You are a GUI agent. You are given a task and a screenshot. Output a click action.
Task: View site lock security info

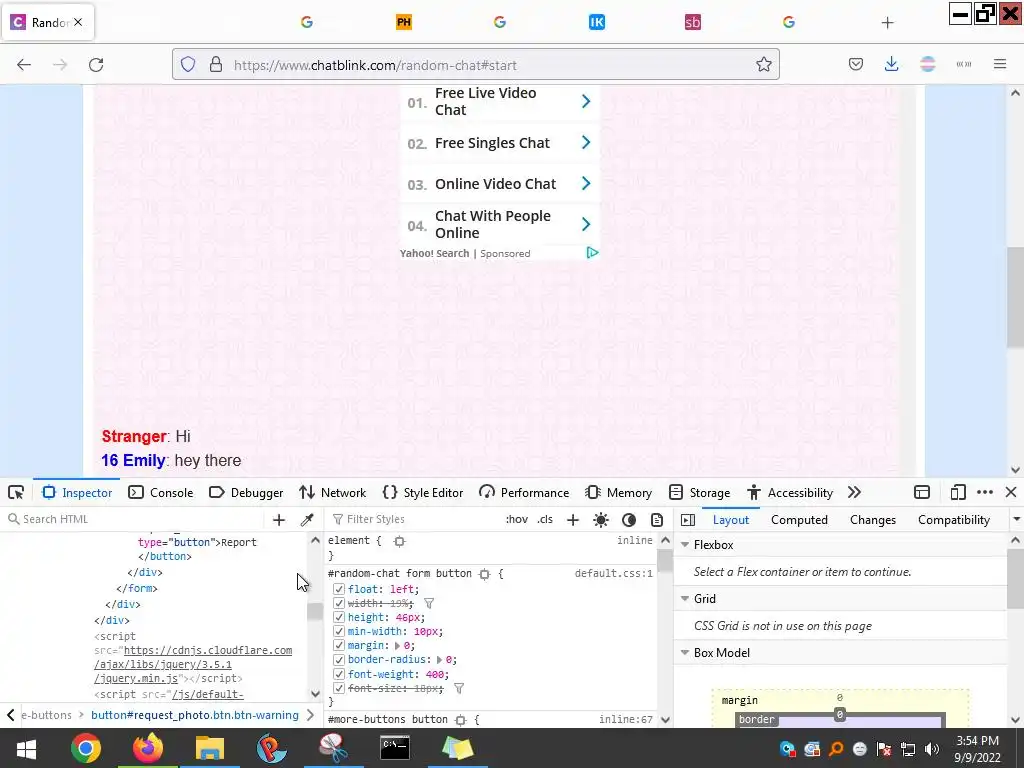216,64
